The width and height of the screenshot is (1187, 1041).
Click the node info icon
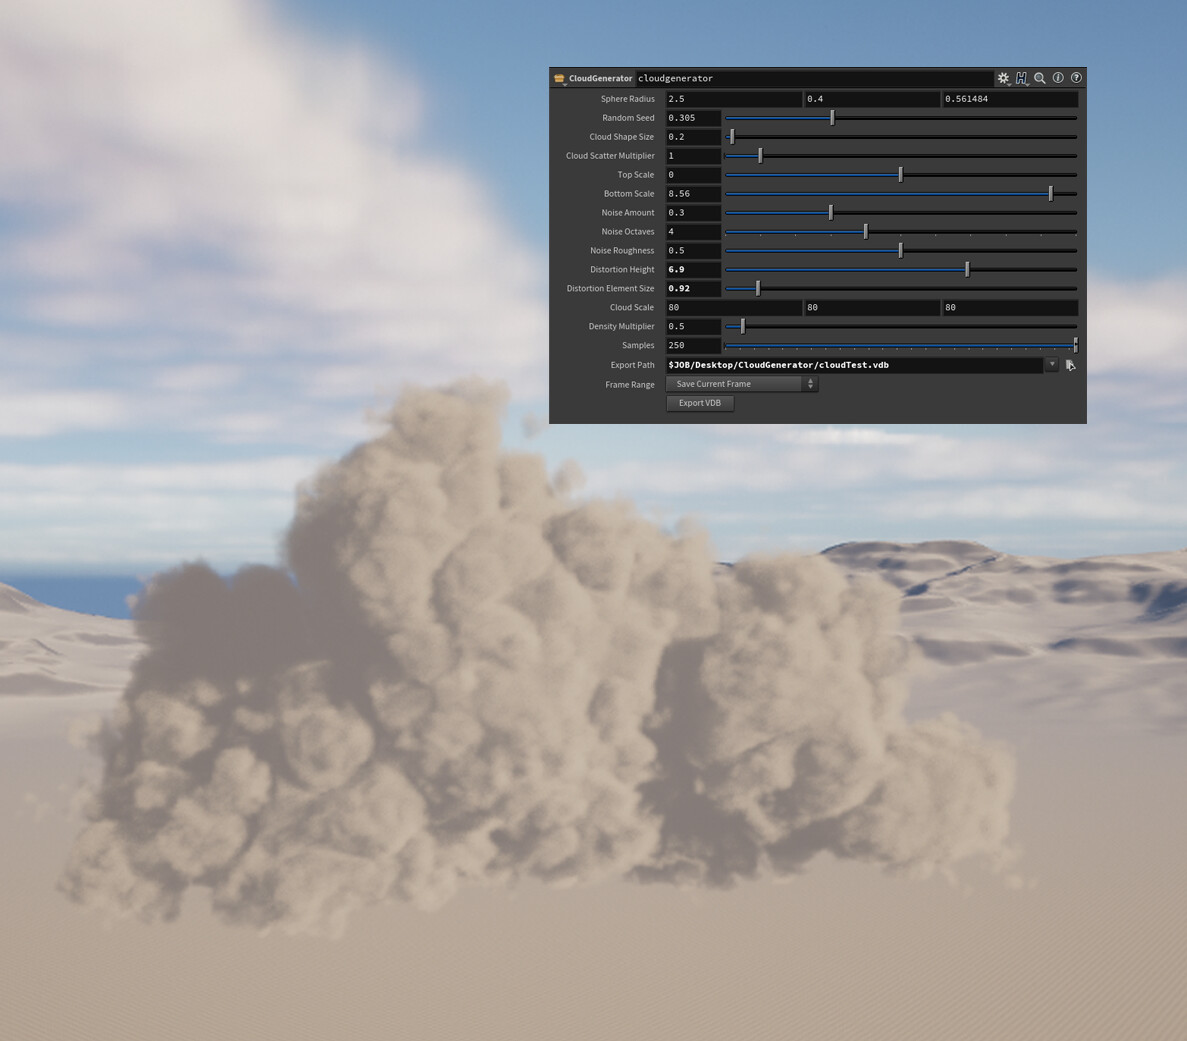1058,78
